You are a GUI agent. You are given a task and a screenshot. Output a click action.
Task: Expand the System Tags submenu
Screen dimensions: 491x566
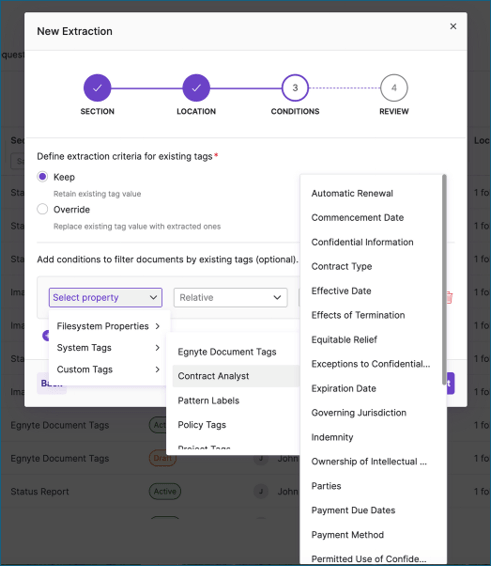(108, 348)
